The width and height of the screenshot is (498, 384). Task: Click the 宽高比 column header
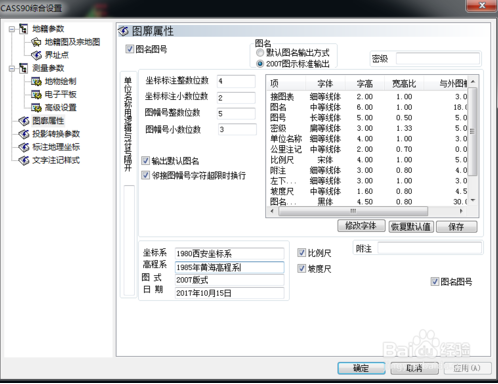pos(404,83)
